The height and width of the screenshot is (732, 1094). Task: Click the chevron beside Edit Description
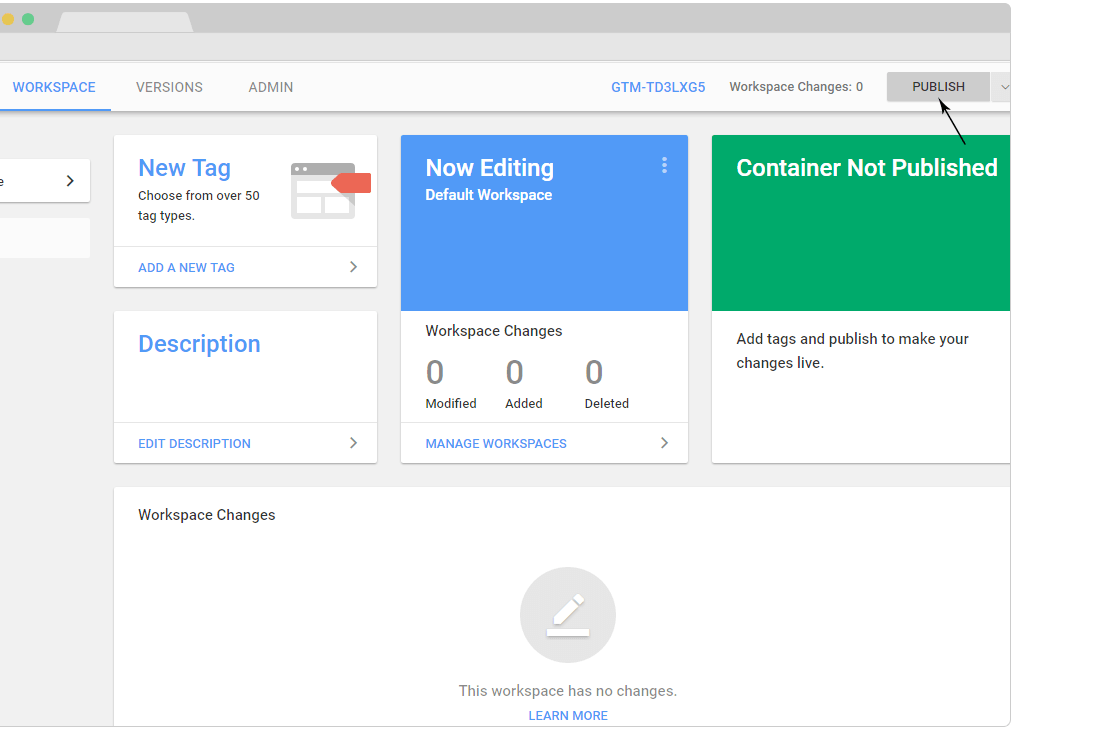tap(353, 443)
